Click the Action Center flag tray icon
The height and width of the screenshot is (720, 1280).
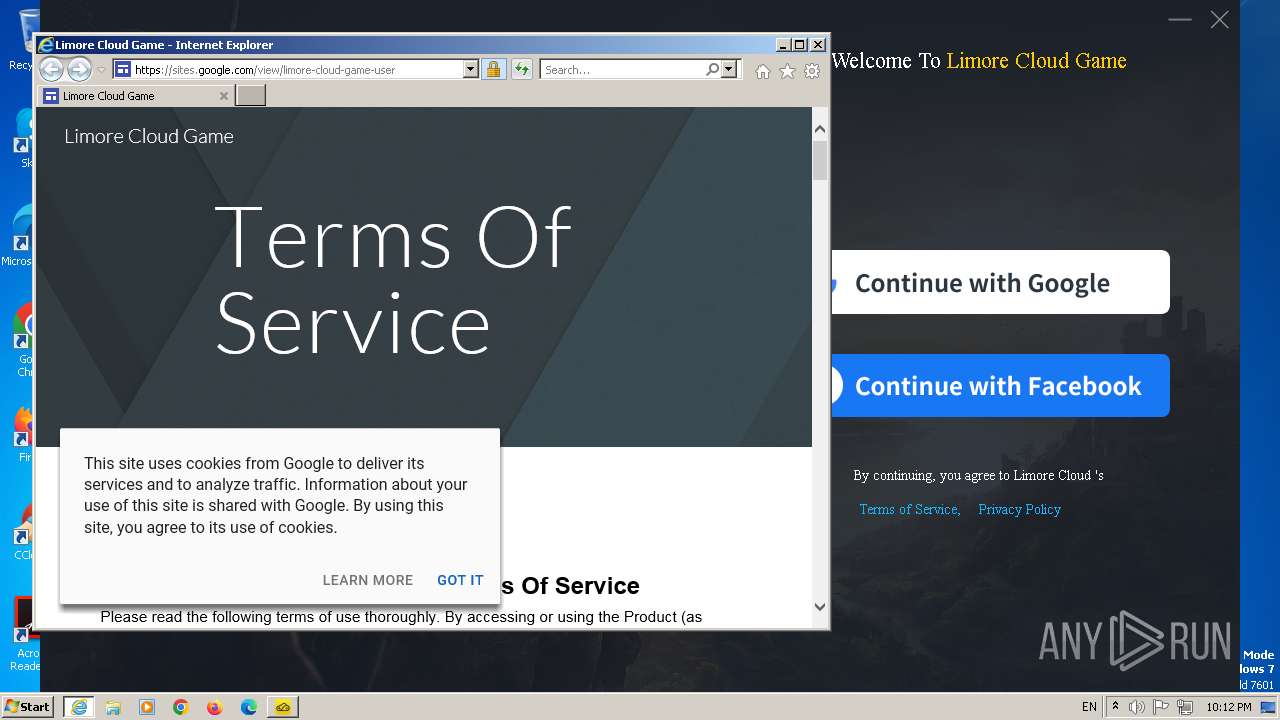pyautogui.click(x=1162, y=707)
